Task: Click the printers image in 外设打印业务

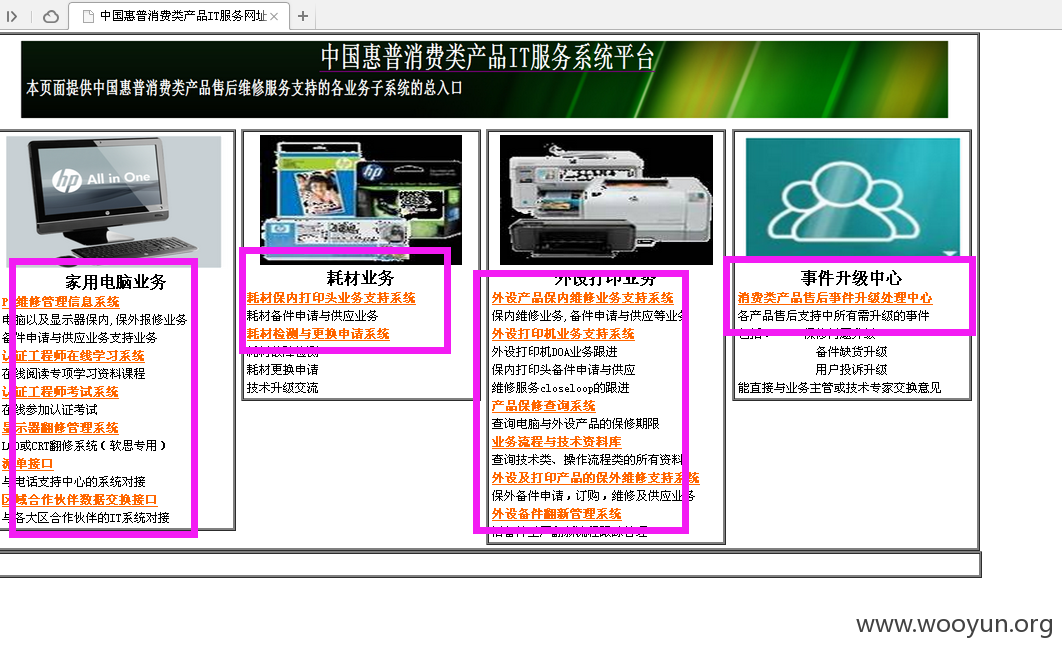Action: (x=606, y=200)
